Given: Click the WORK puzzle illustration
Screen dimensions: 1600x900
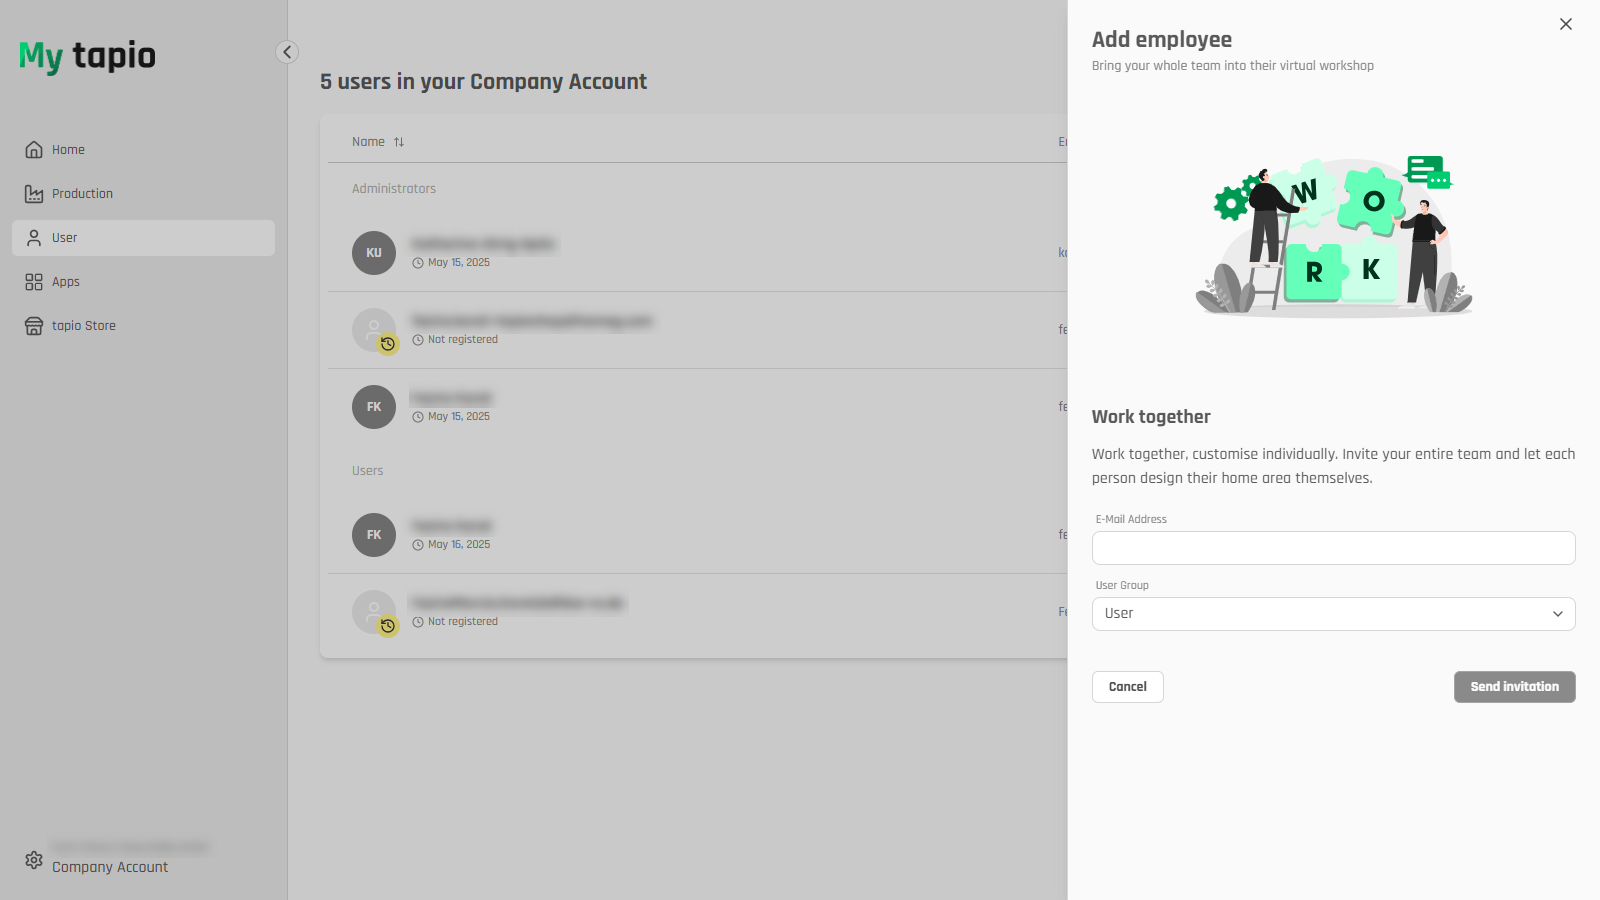Looking at the screenshot, I should pyautogui.click(x=1333, y=235).
